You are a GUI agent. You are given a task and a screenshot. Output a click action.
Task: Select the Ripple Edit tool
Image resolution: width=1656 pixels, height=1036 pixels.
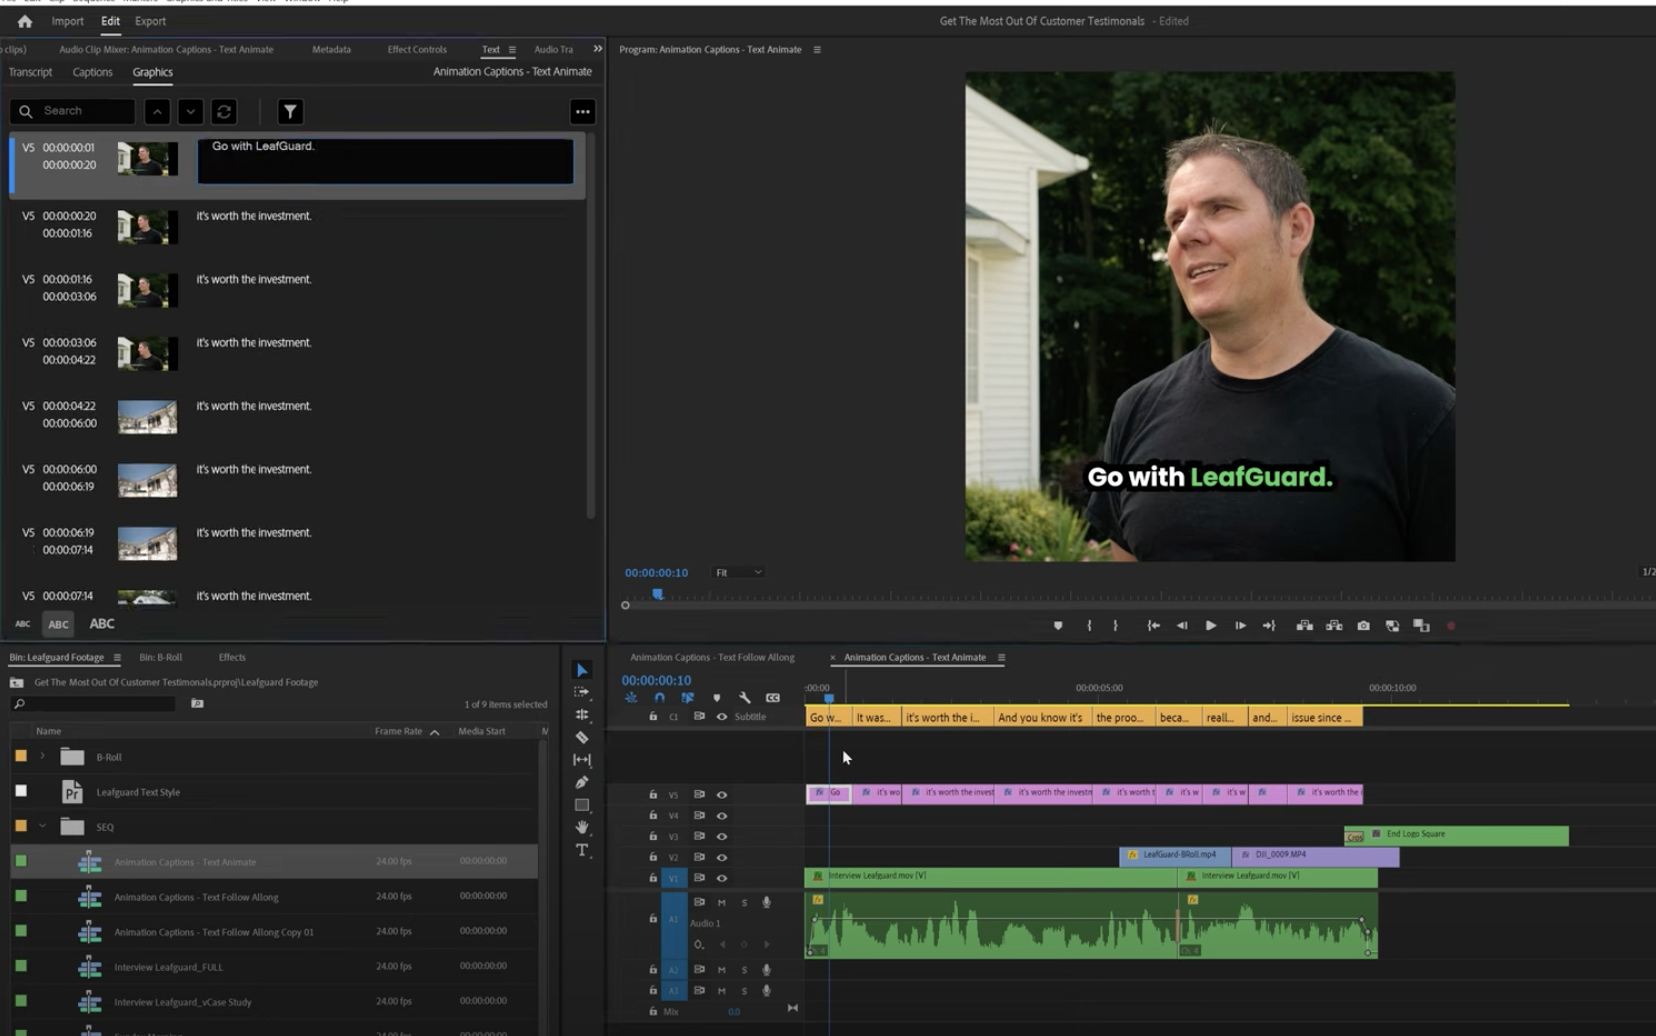click(x=582, y=715)
